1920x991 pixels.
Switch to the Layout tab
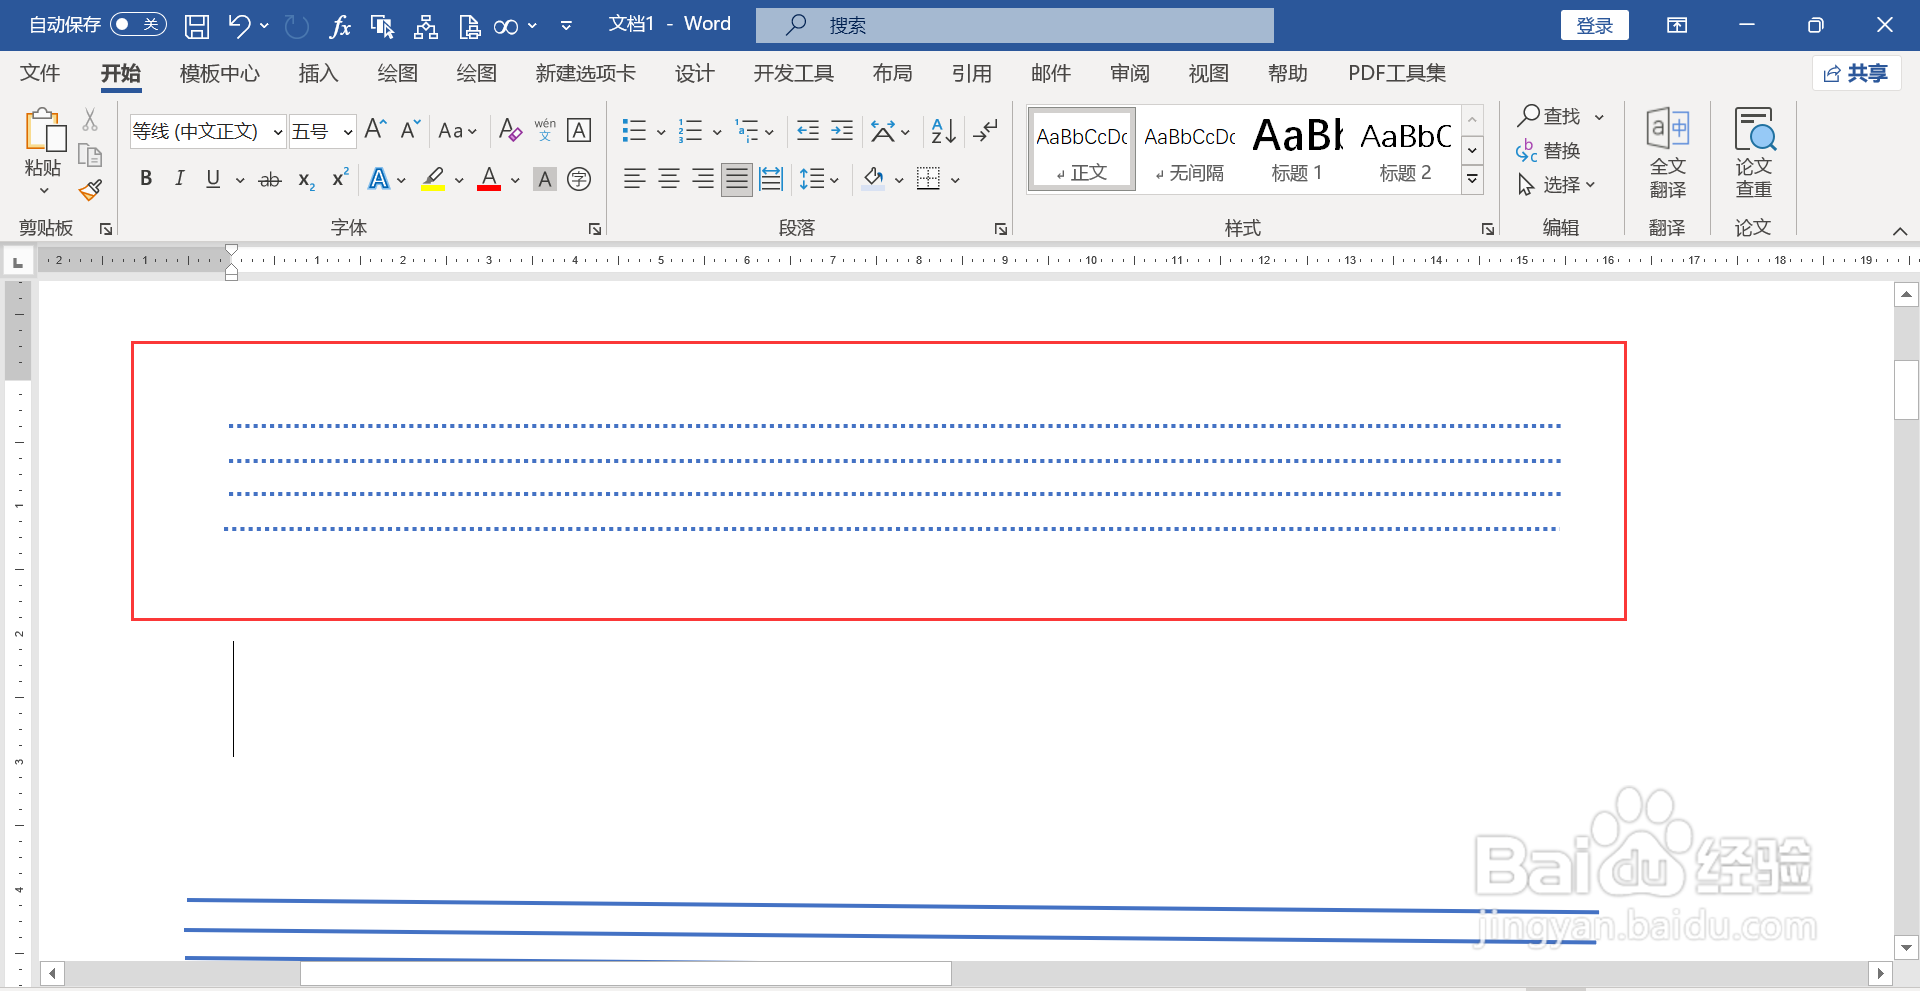pos(892,73)
